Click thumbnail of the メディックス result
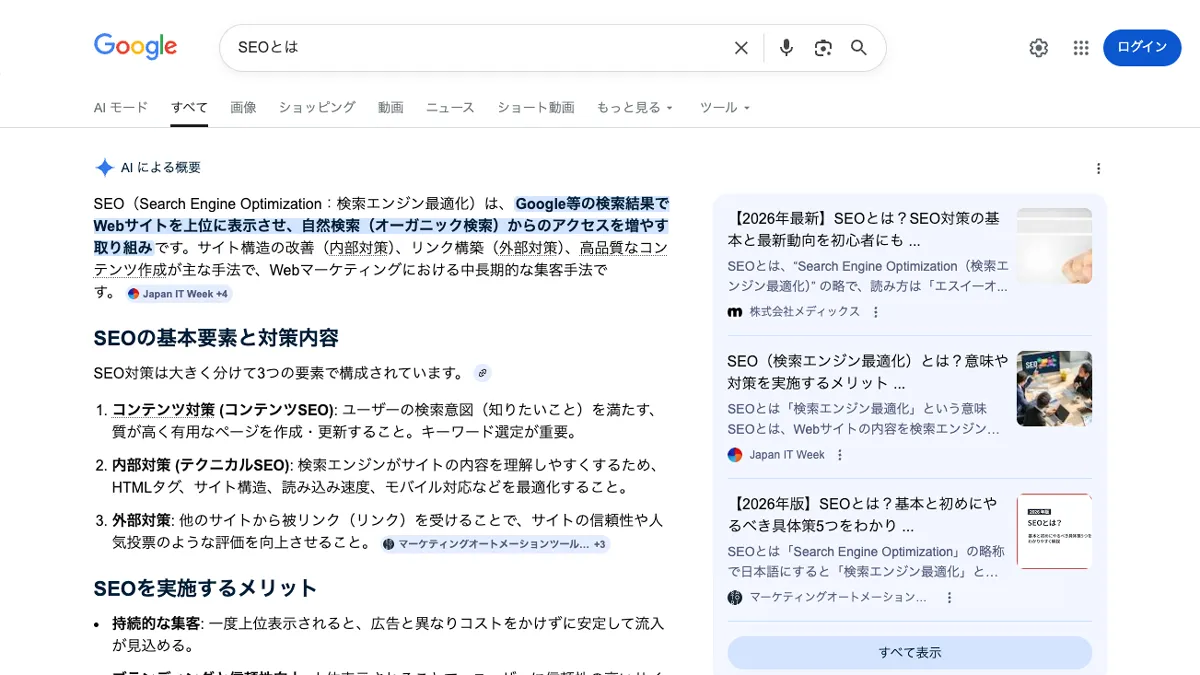The height and width of the screenshot is (675, 1200). [x=1054, y=246]
